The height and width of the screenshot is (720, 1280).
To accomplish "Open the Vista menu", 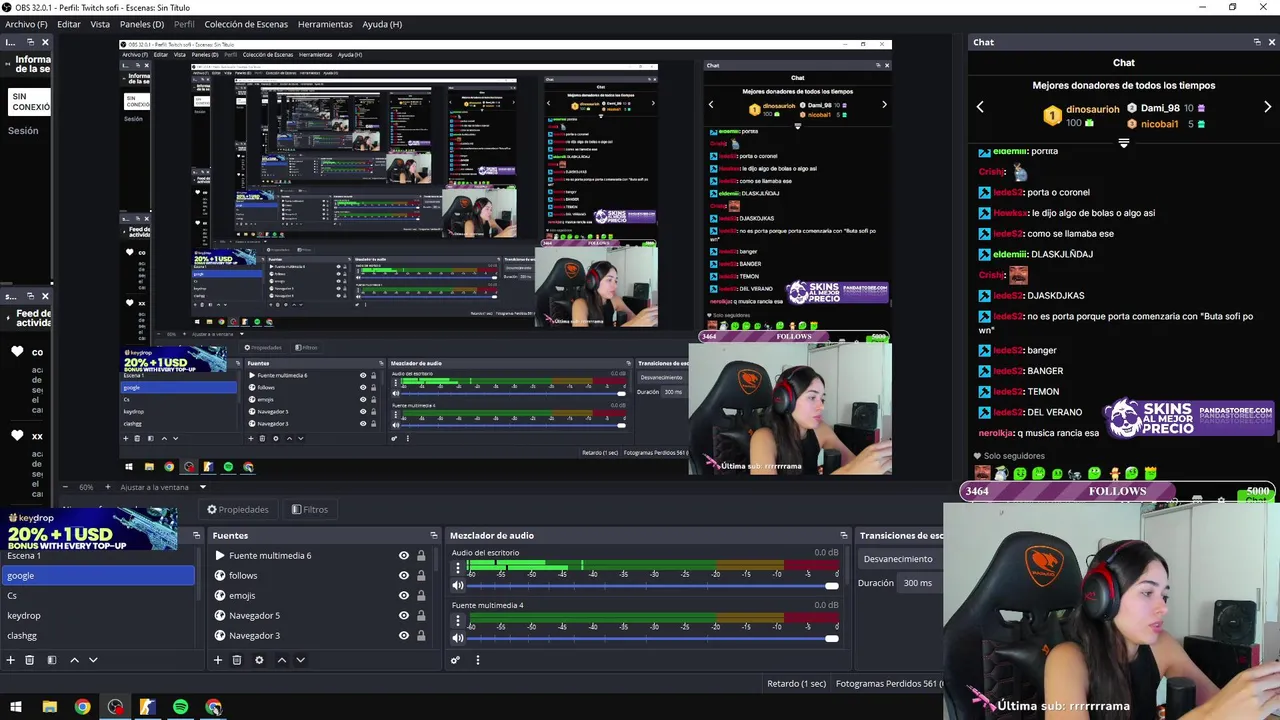I will tap(100, 24).
